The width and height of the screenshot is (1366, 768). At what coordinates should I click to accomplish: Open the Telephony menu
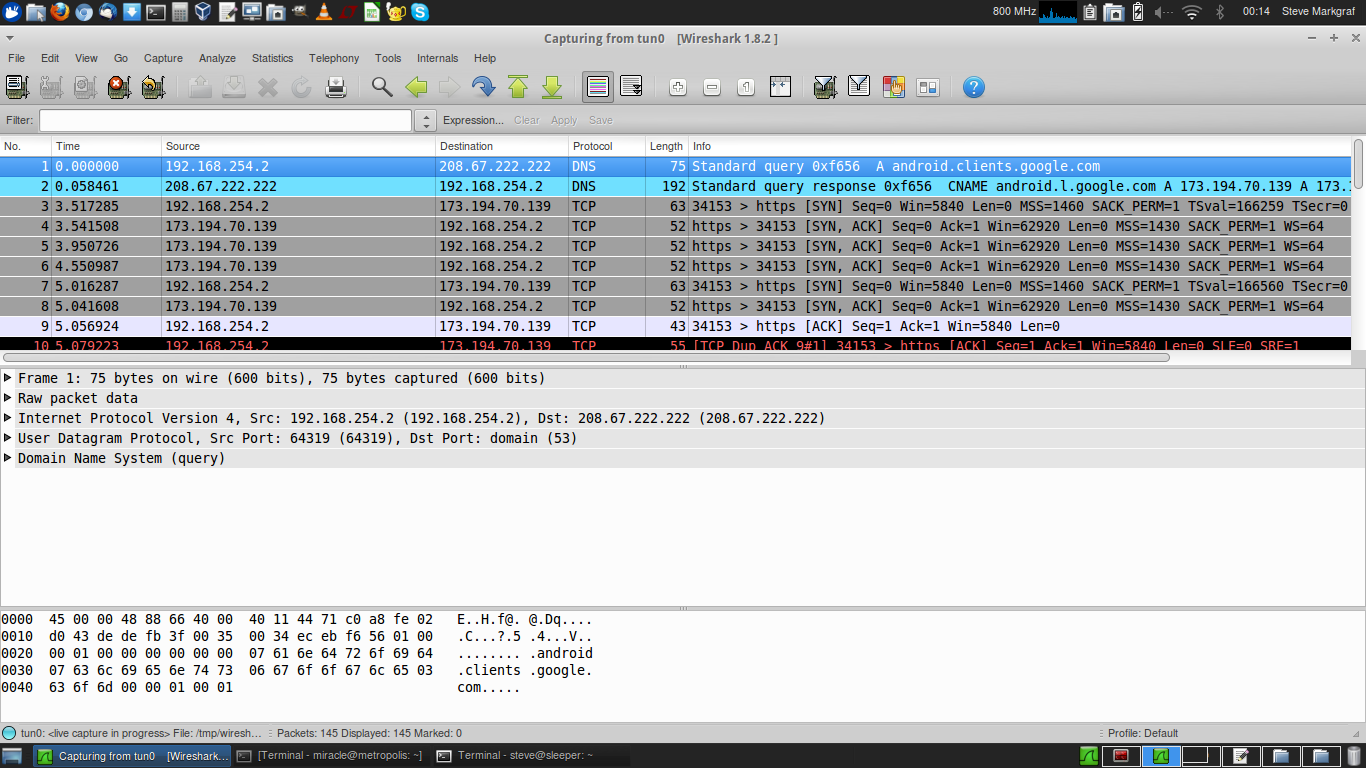[334, 58]
